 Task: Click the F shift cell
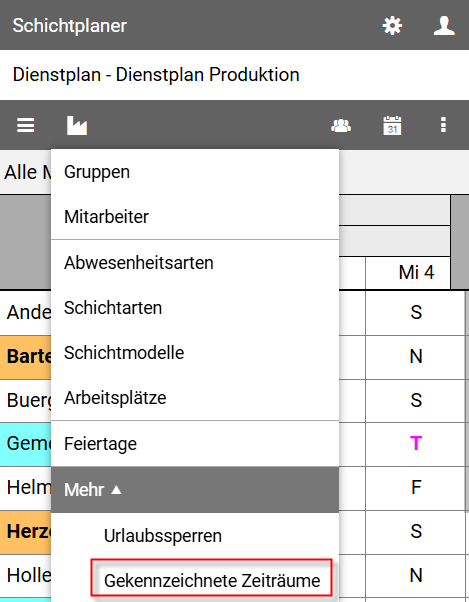(416, 488)
